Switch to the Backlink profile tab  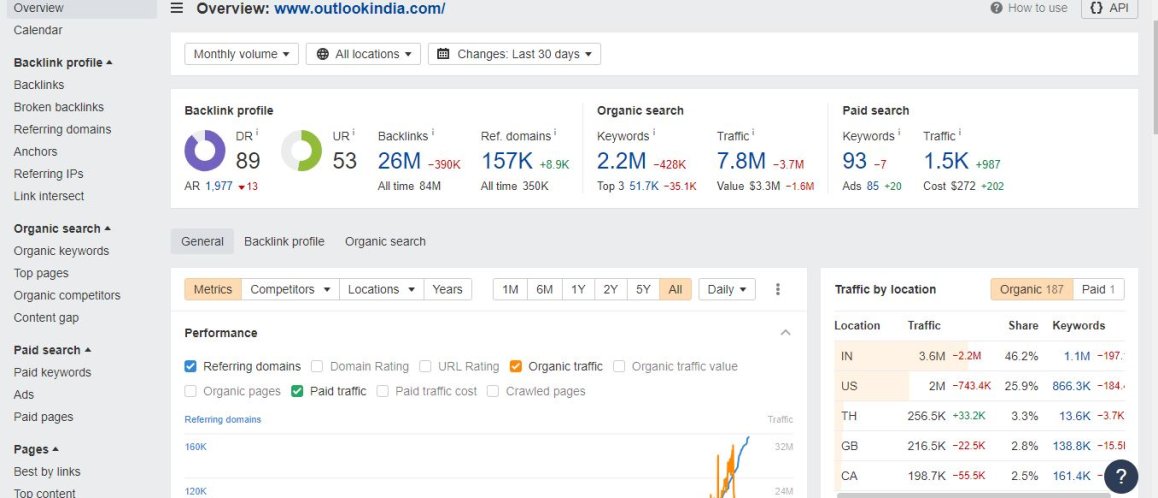coord(284,242)
